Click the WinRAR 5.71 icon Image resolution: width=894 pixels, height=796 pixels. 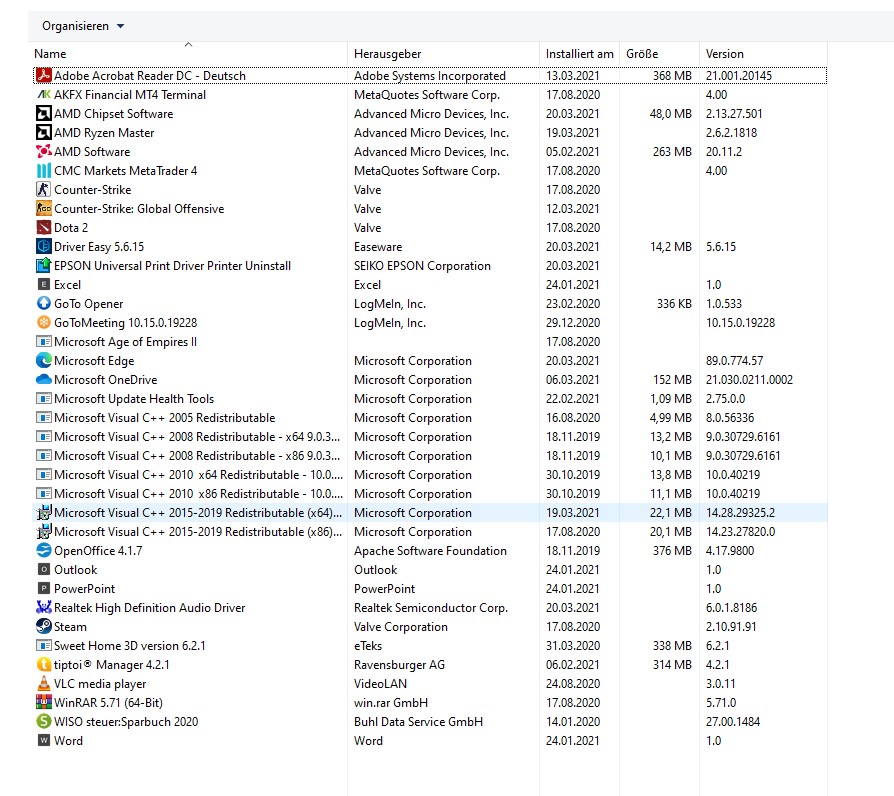tap(43, 702)
